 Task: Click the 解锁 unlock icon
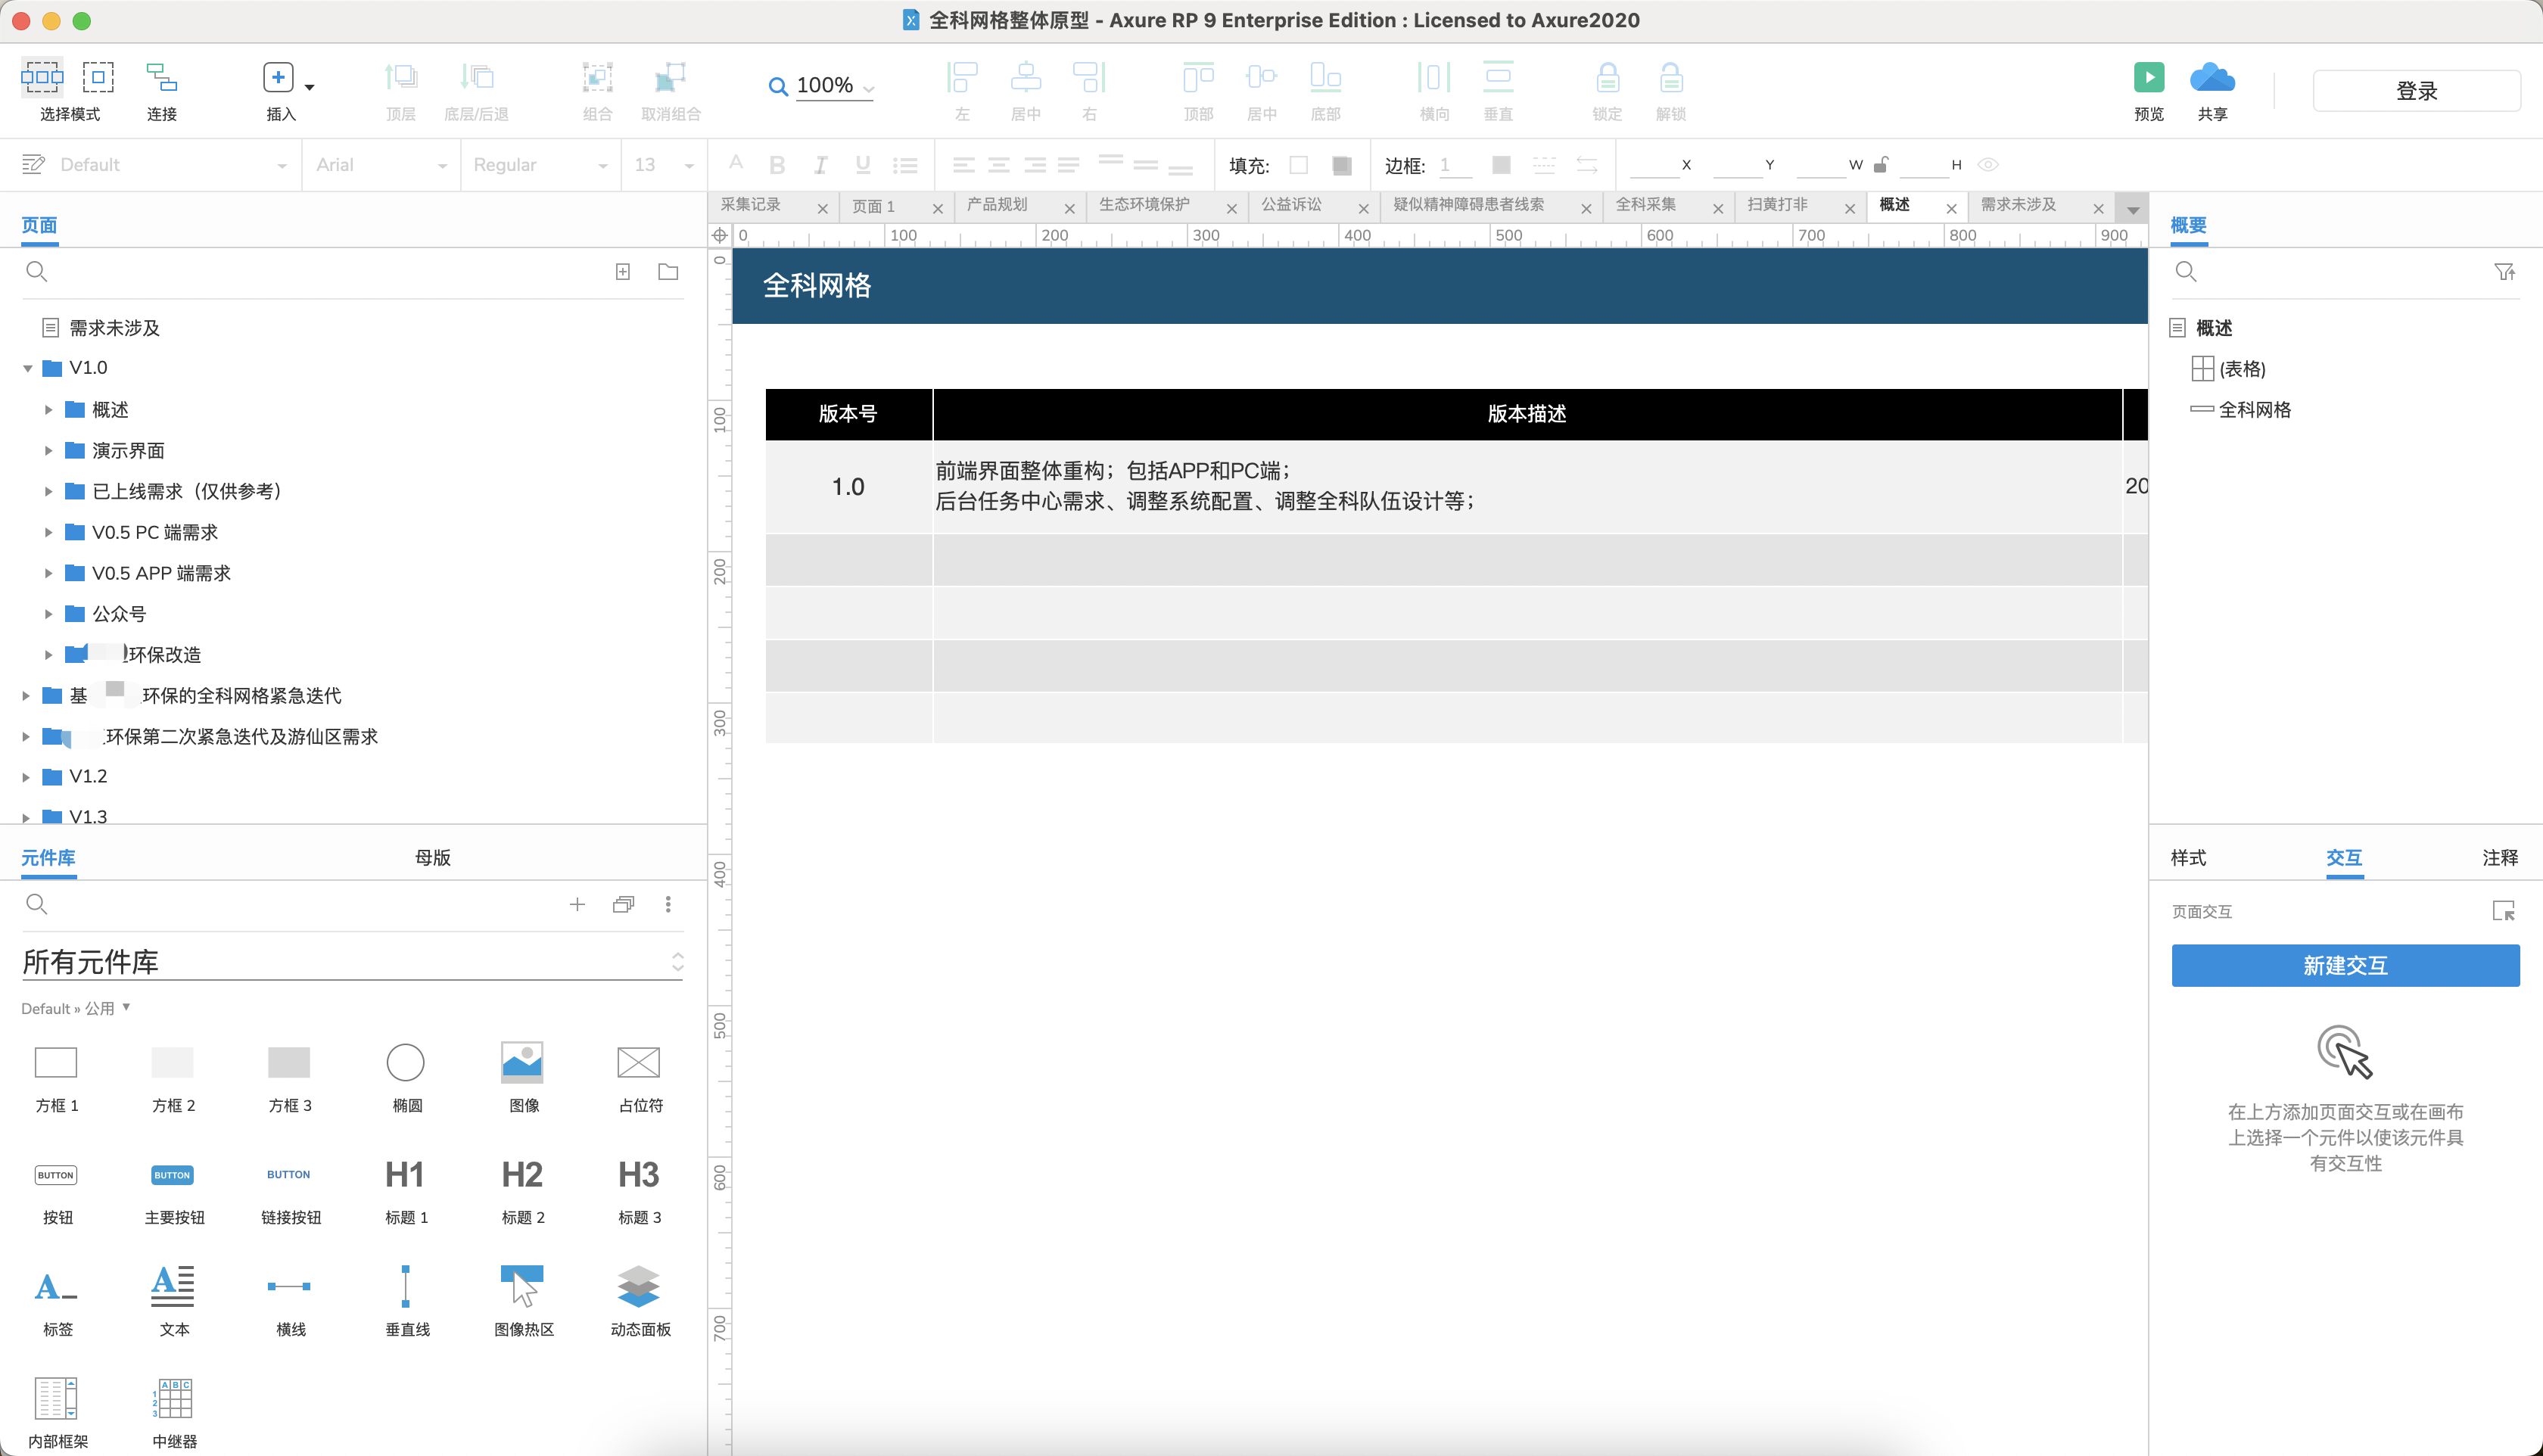[x=1671, y=77]
